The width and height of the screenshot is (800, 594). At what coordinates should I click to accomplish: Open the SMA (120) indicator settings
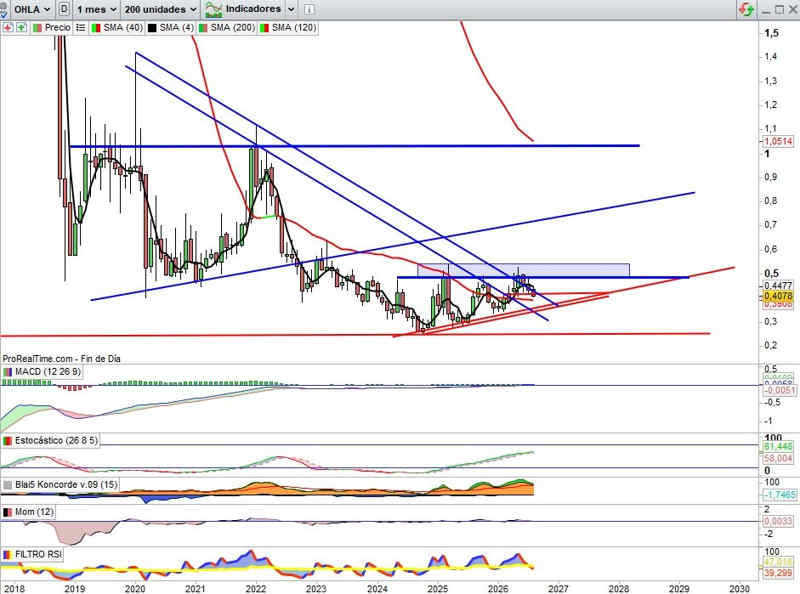(x=294, y=28)
